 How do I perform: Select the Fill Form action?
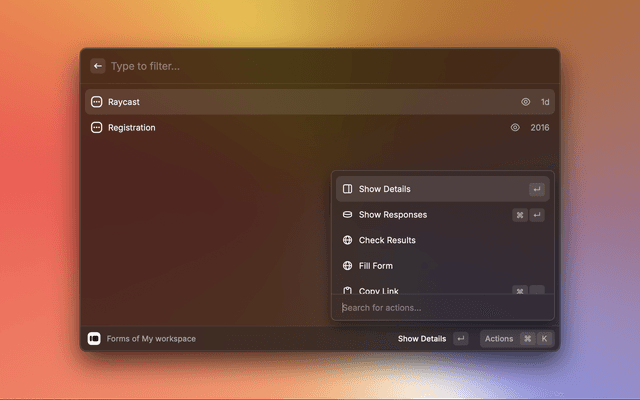[376, 266]
